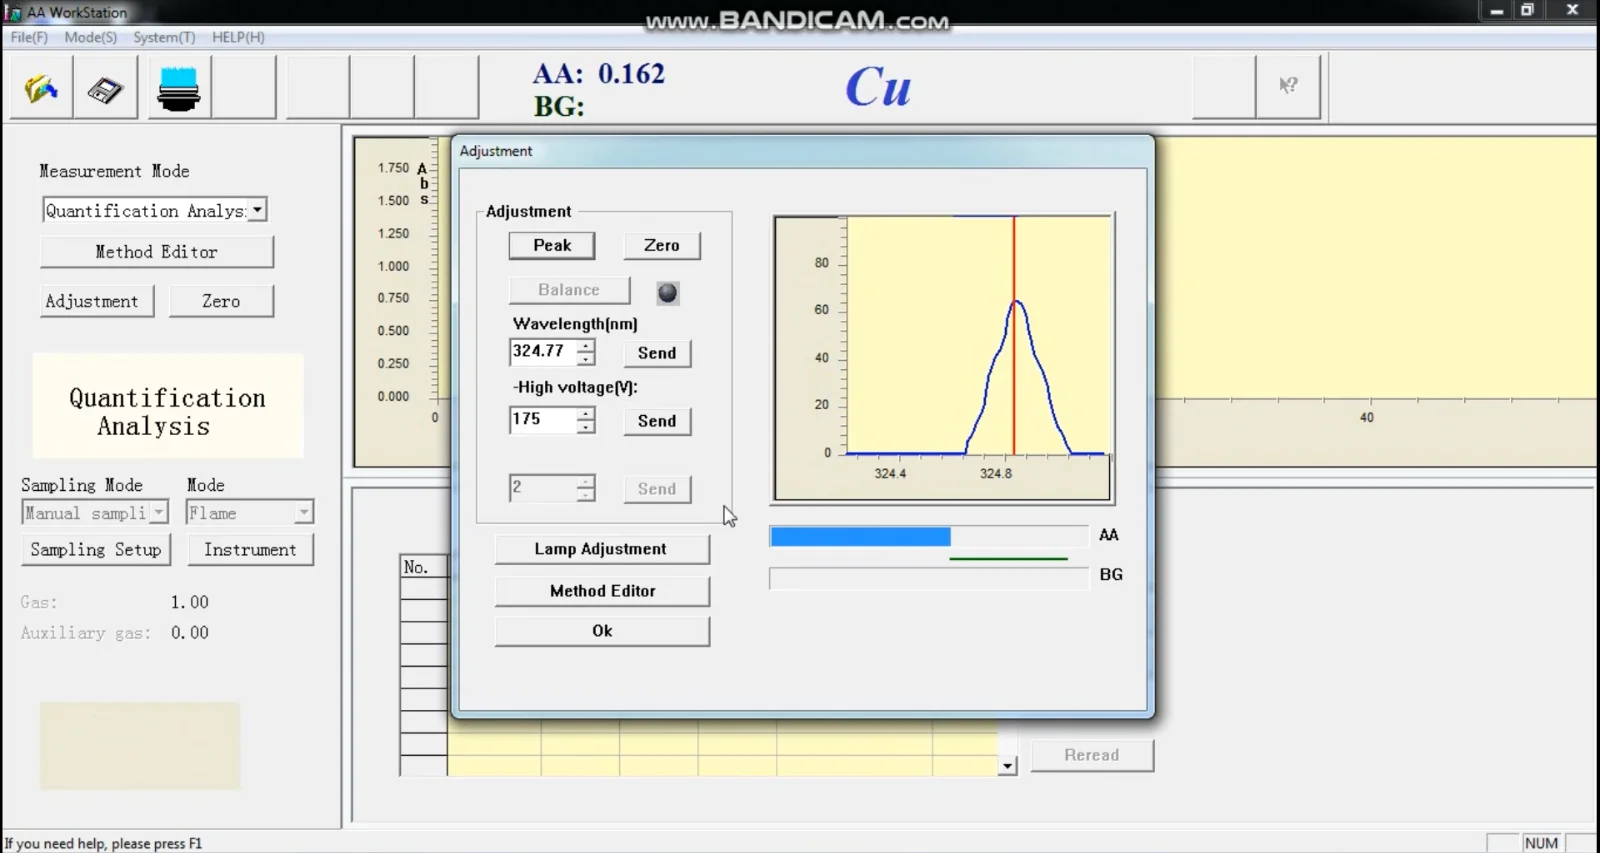Click the blue flame burner toolbar icon
This screenshot has width=1600, height=853.
179,89
